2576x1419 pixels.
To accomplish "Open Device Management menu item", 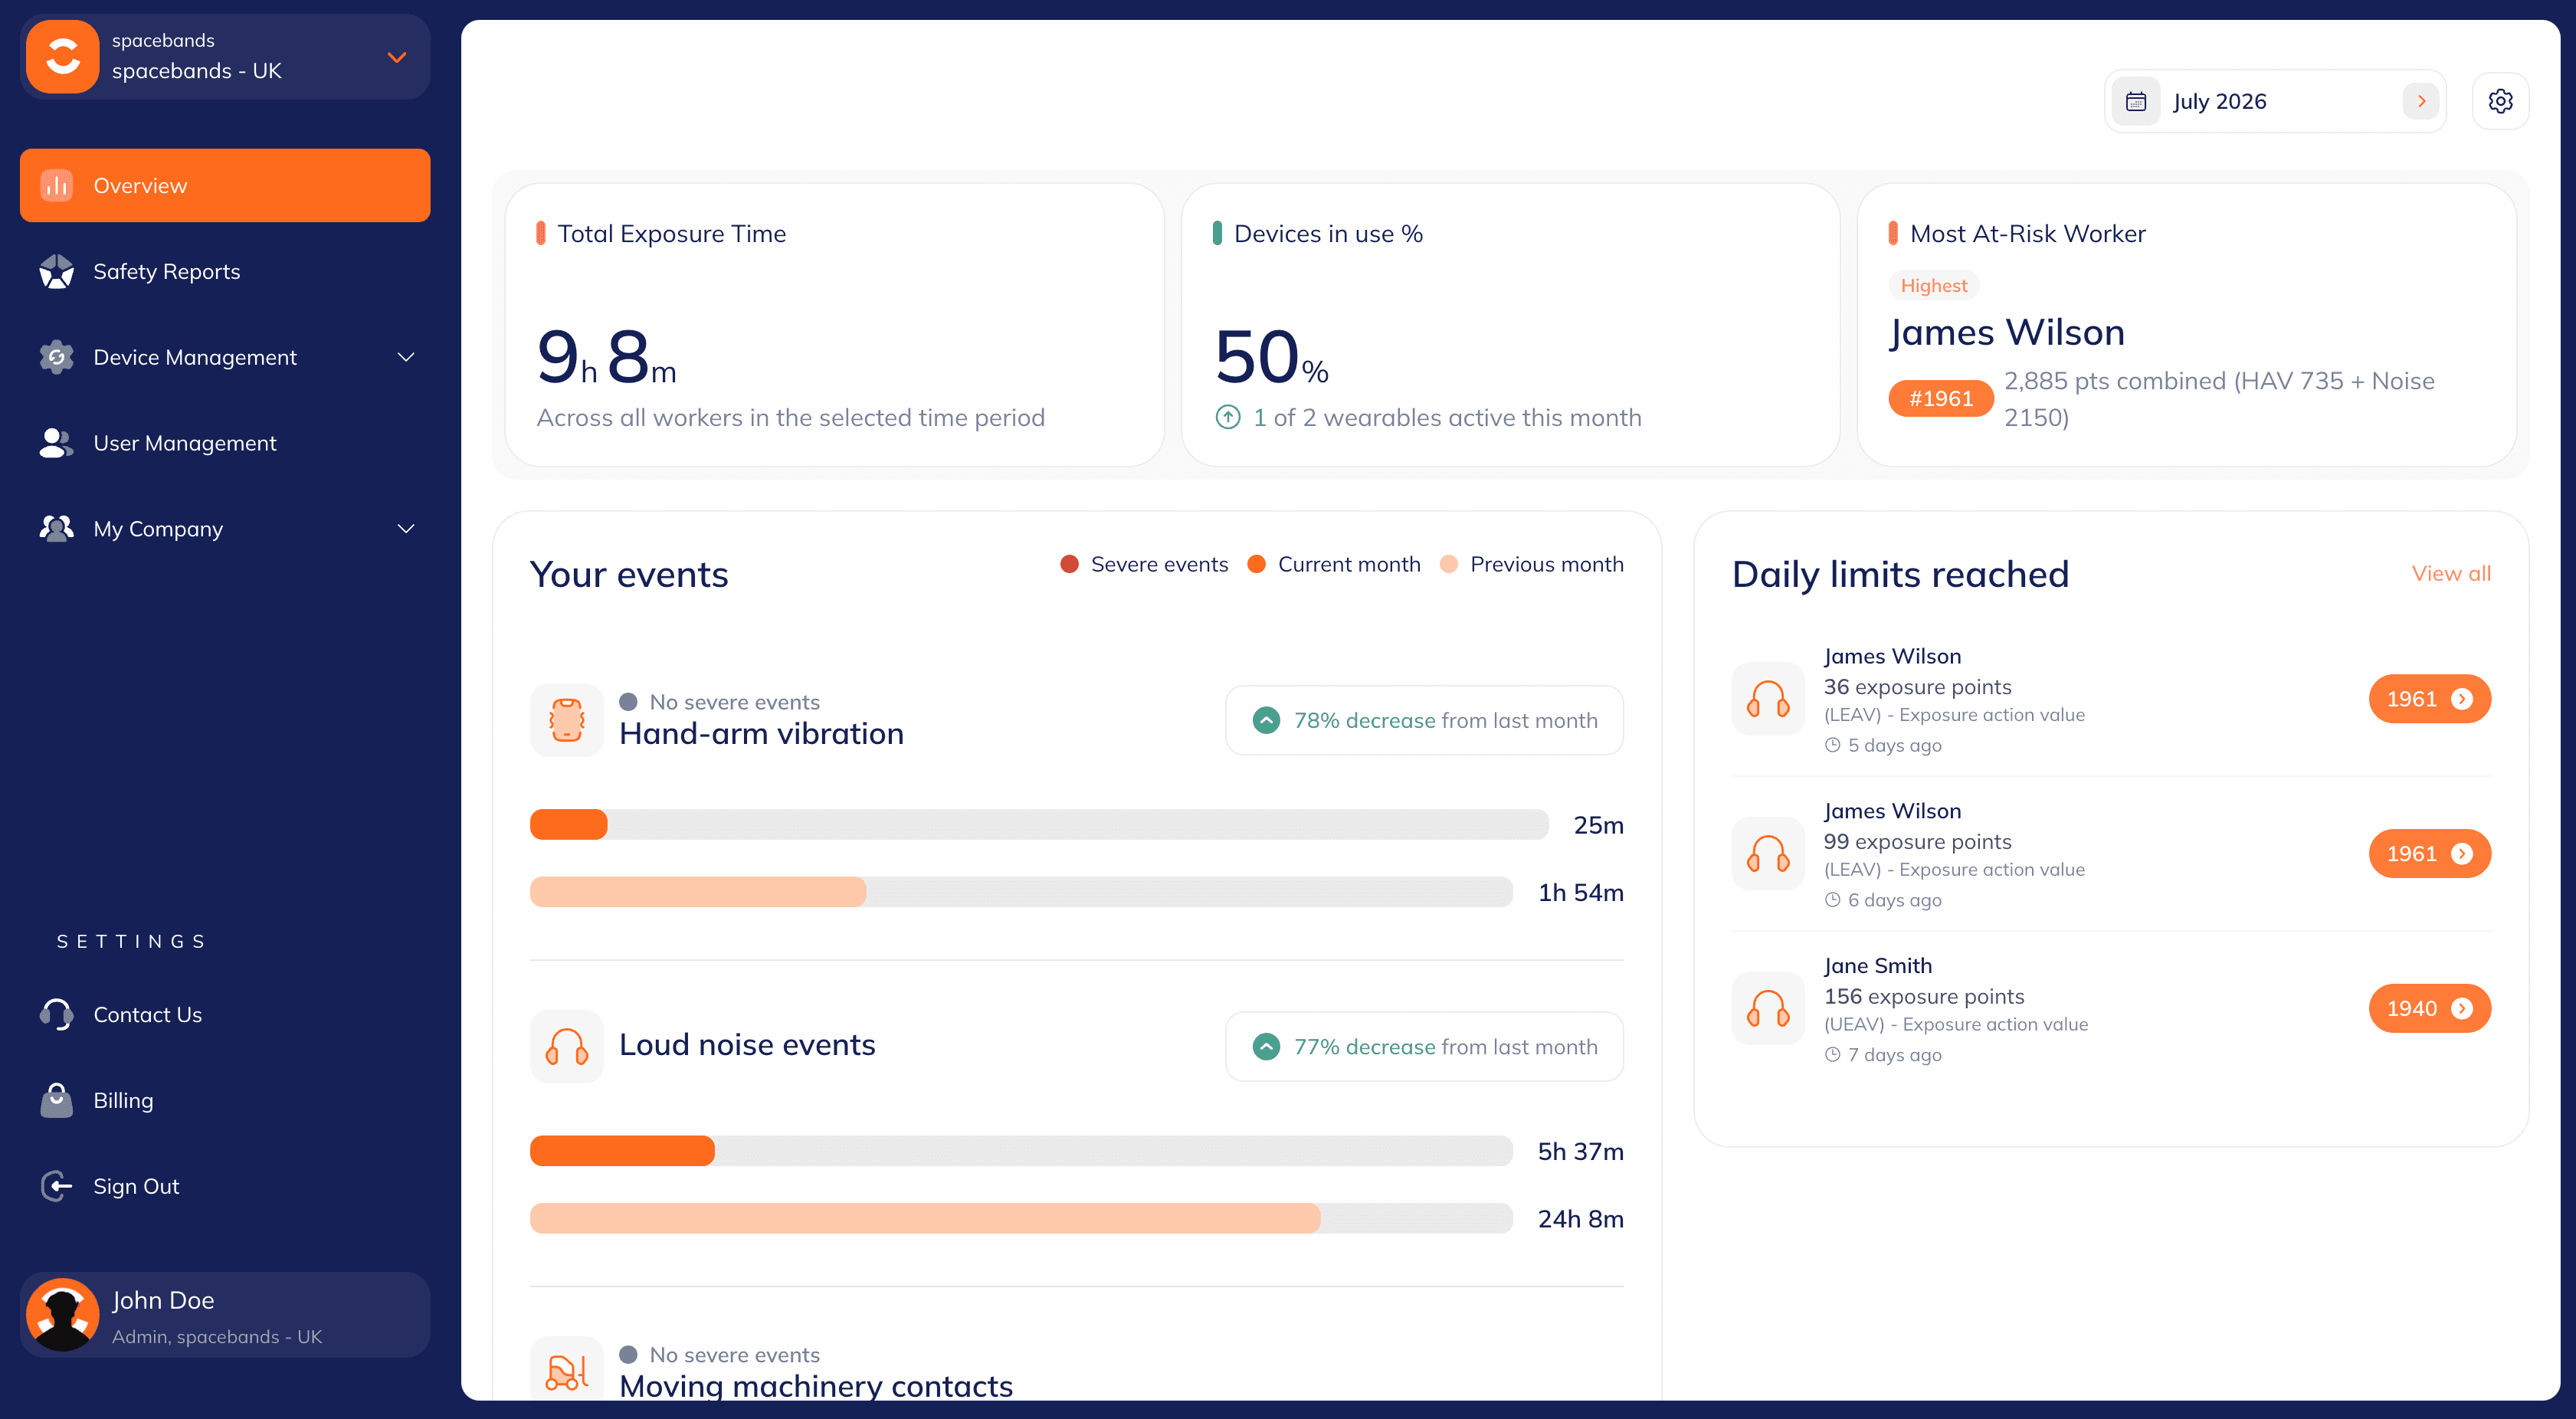I will coord(225,357).
